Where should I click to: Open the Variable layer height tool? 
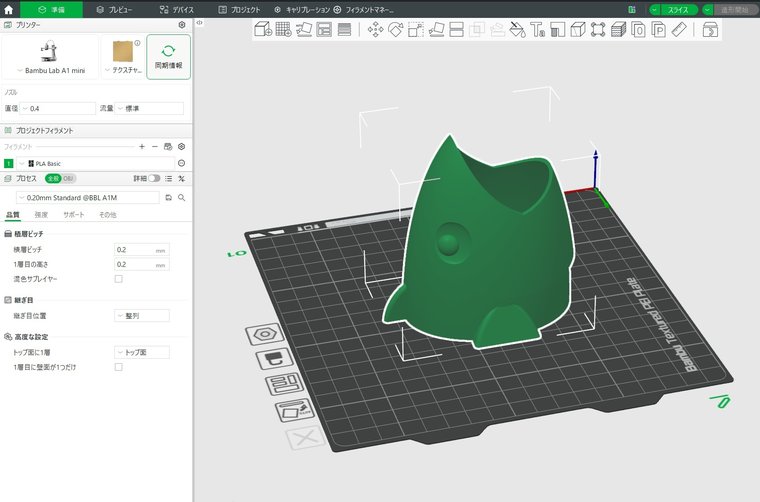[x=344, y=30]
